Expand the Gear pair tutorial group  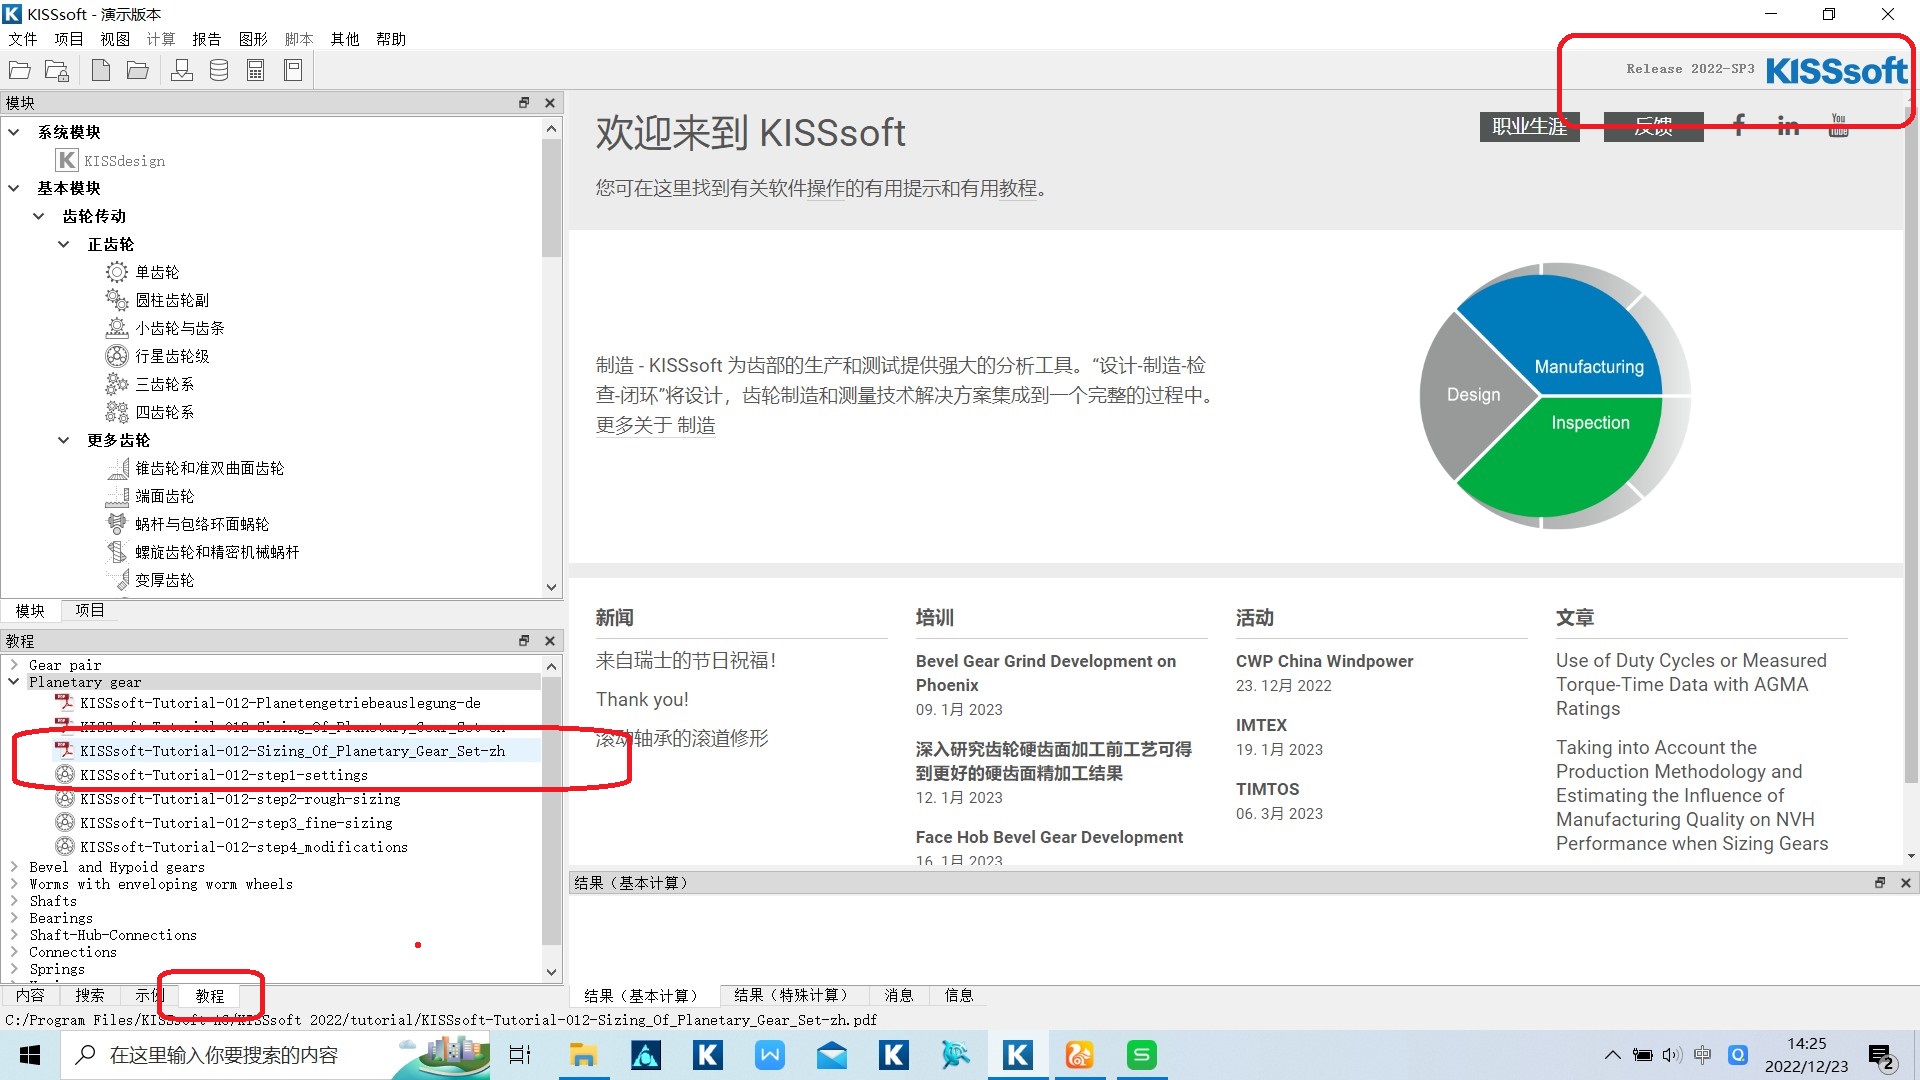tap(14, 665)
